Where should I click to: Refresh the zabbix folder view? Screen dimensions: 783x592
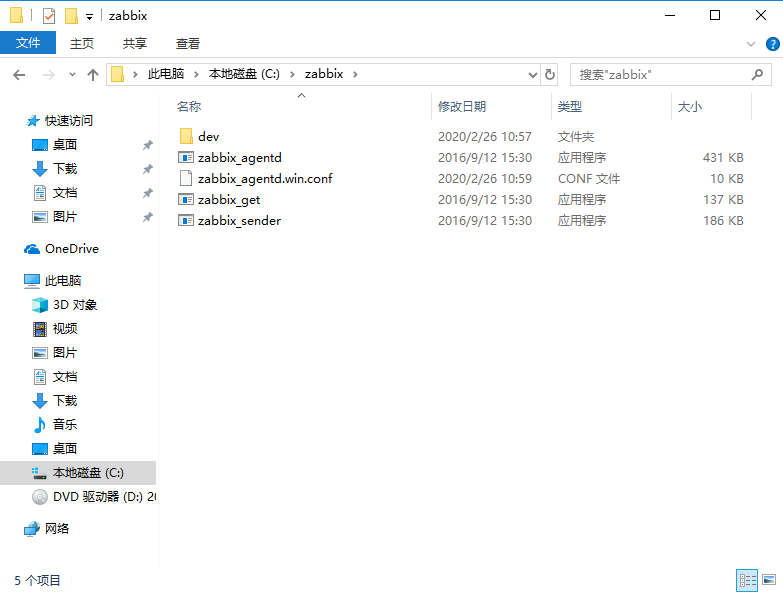coord(549,75)
